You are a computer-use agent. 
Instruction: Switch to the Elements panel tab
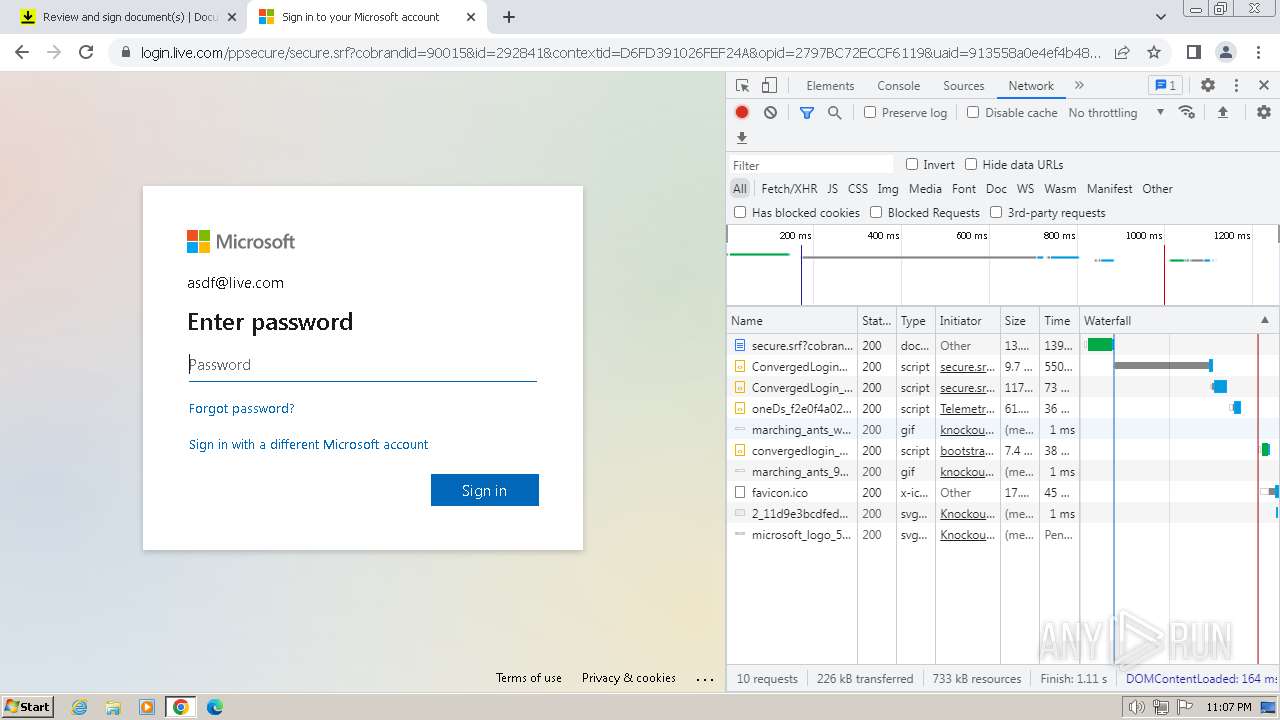pyautogui.click(x=830, y=86)
